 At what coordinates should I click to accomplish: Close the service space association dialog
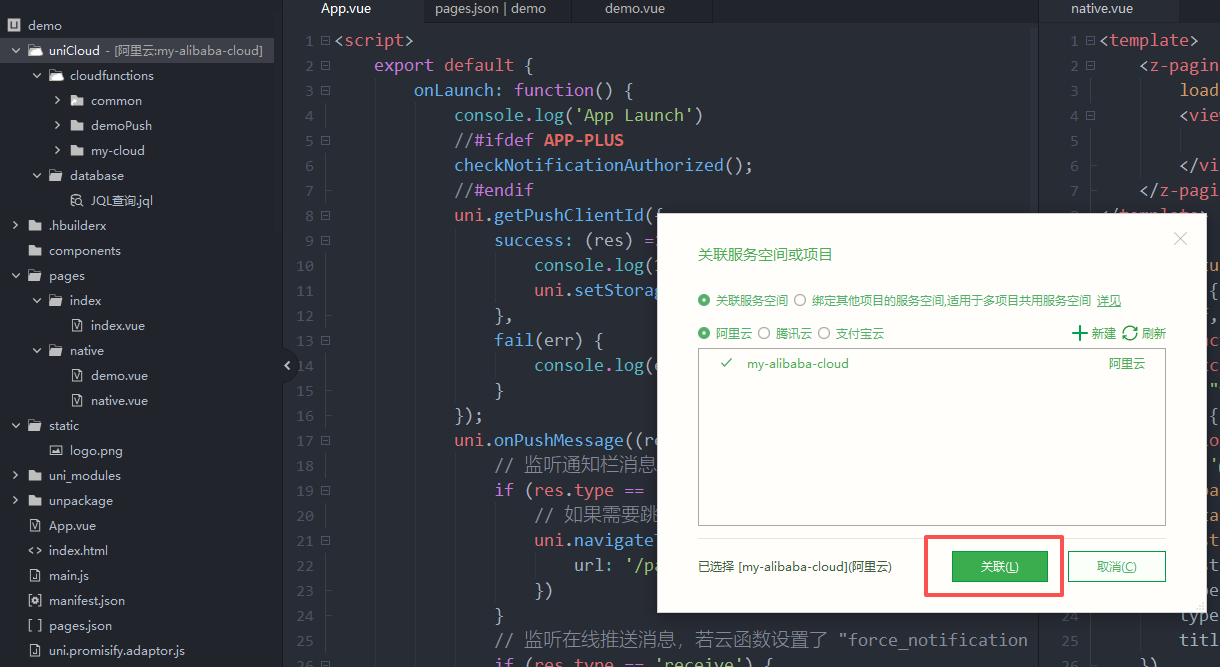click(1180, 239)
